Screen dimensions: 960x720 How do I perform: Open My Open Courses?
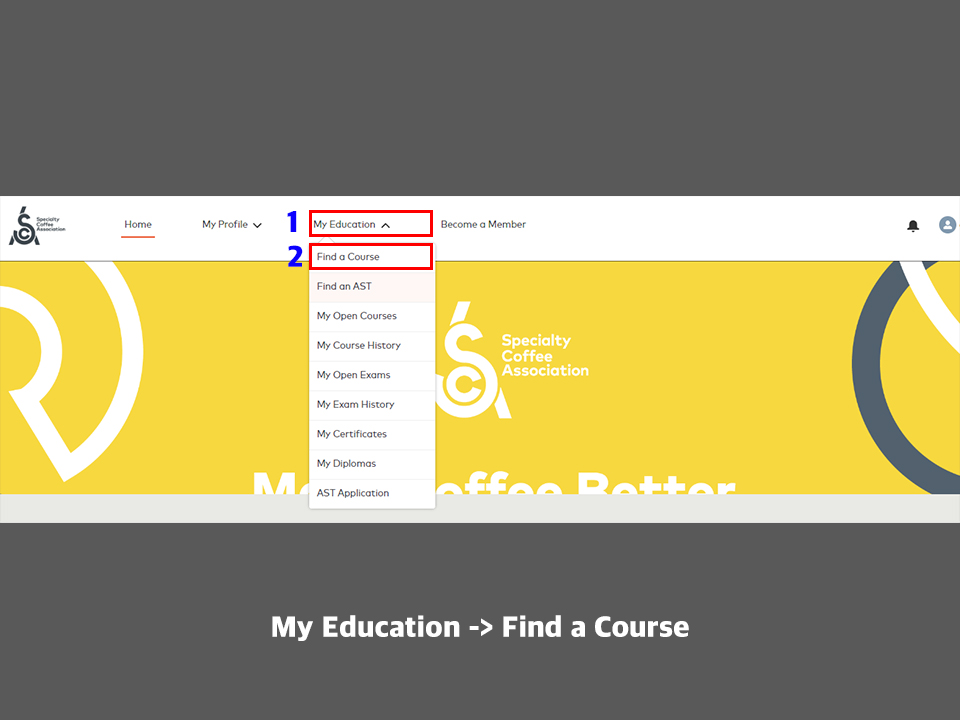(372, 316)
